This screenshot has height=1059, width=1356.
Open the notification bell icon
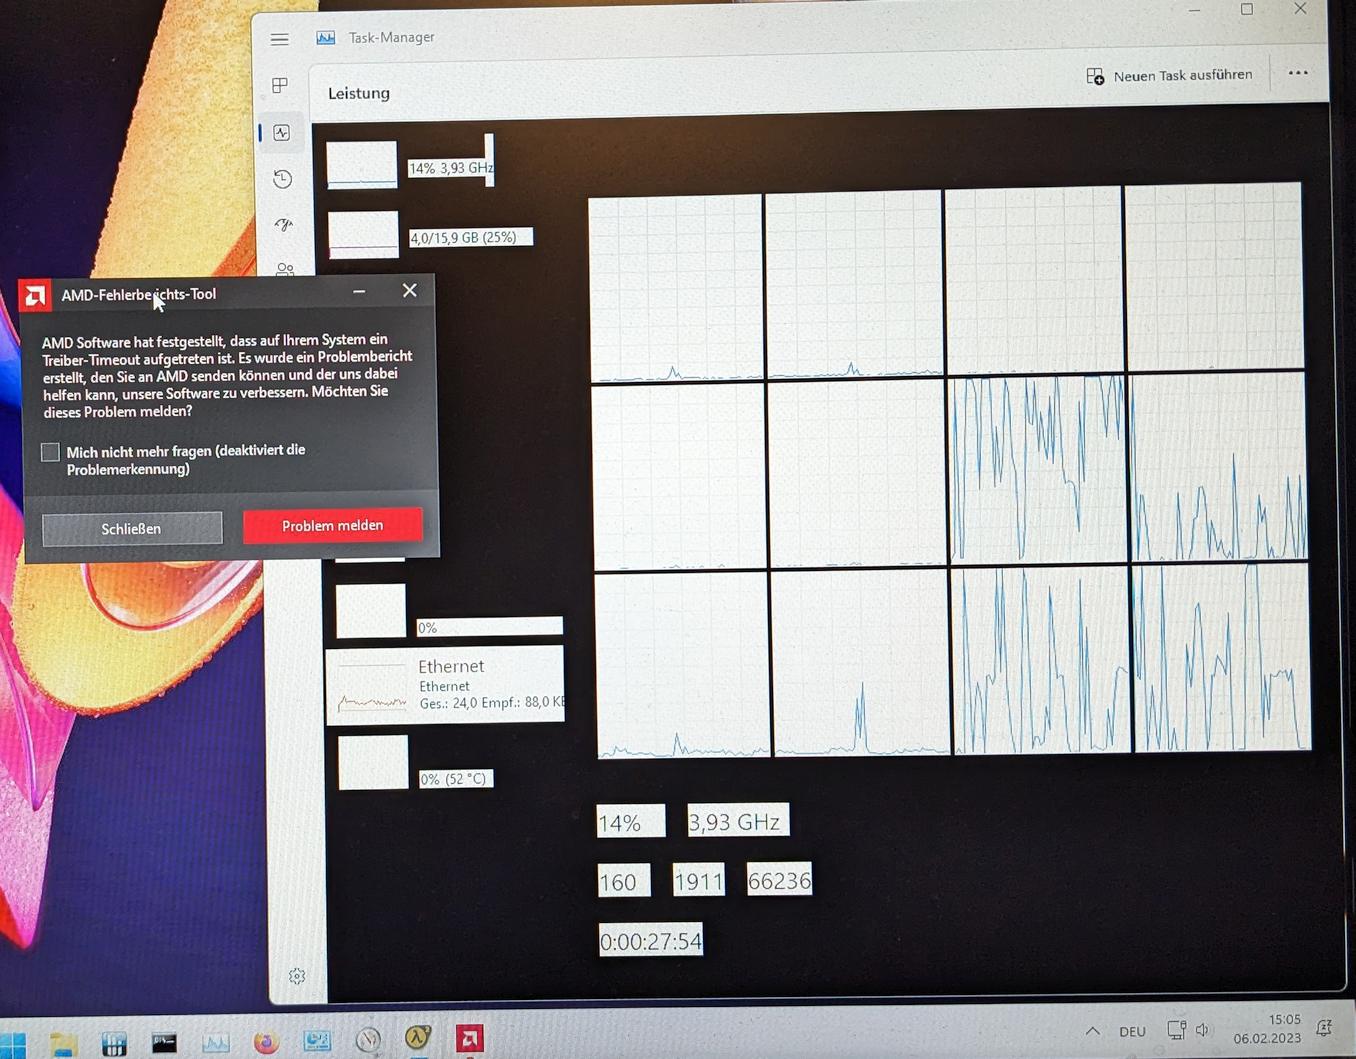1324,1027
